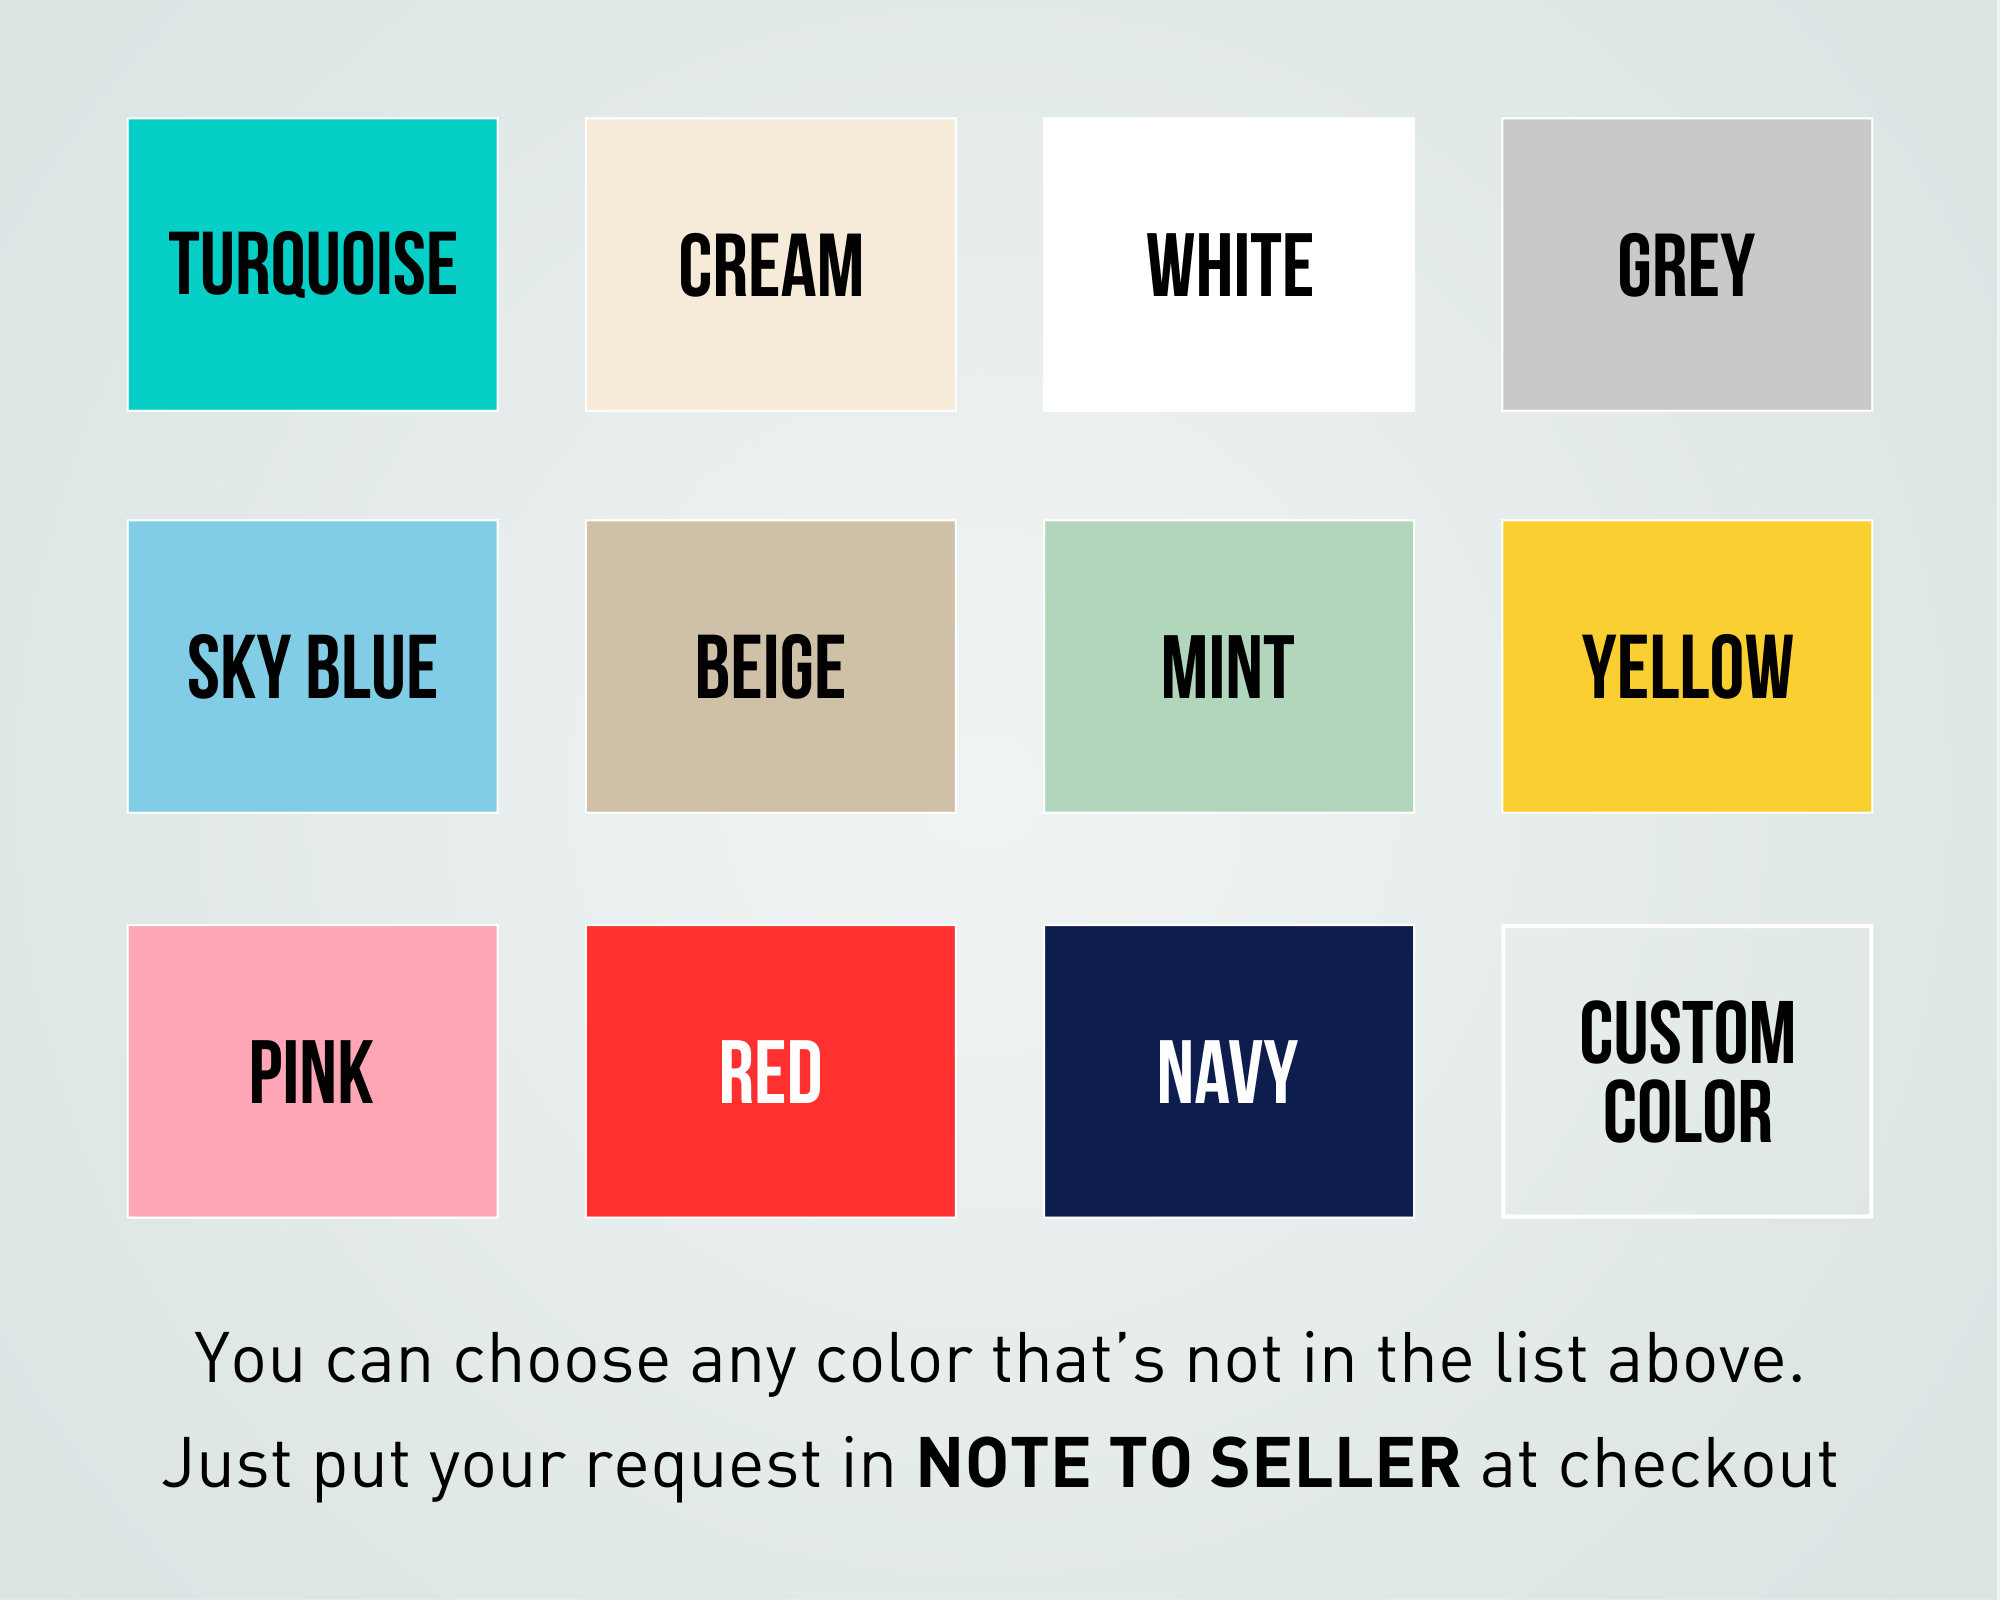Screen dimensions: 2000x1600
Task: Click the word checkout in bottom line
Action: tap(1698, 1463)
